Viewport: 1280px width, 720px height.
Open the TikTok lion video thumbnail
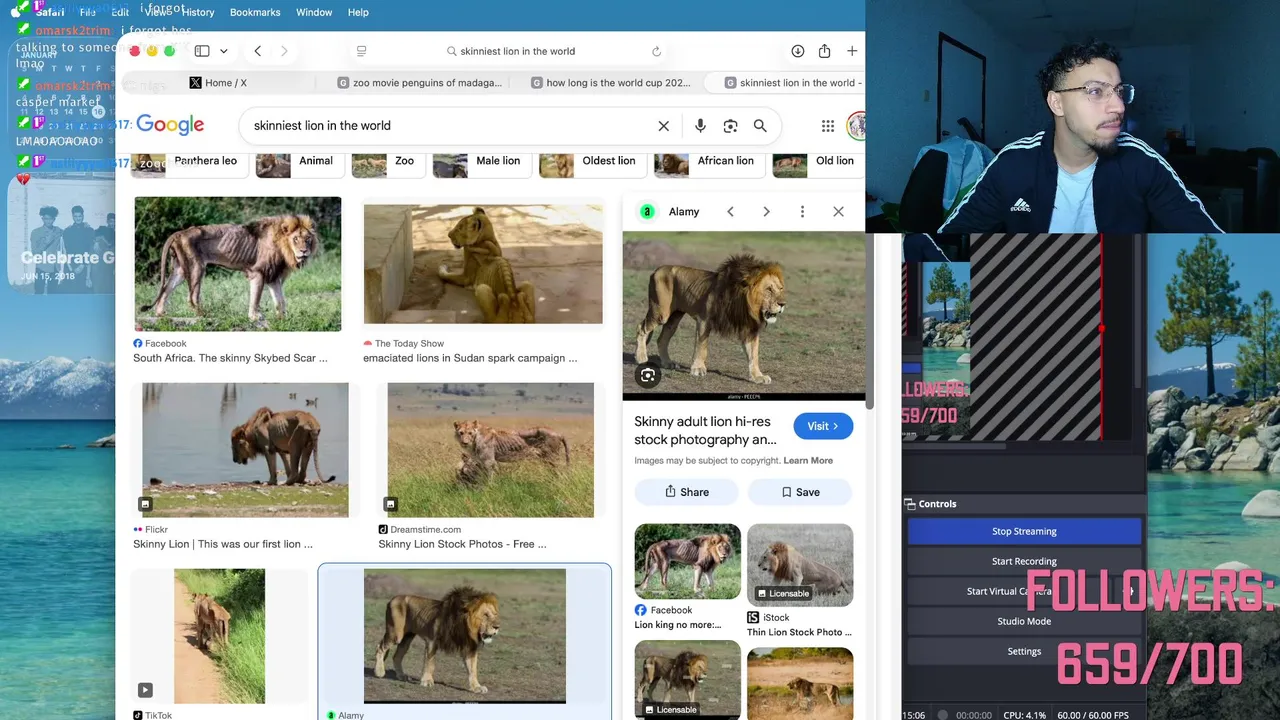click(219, 636)
